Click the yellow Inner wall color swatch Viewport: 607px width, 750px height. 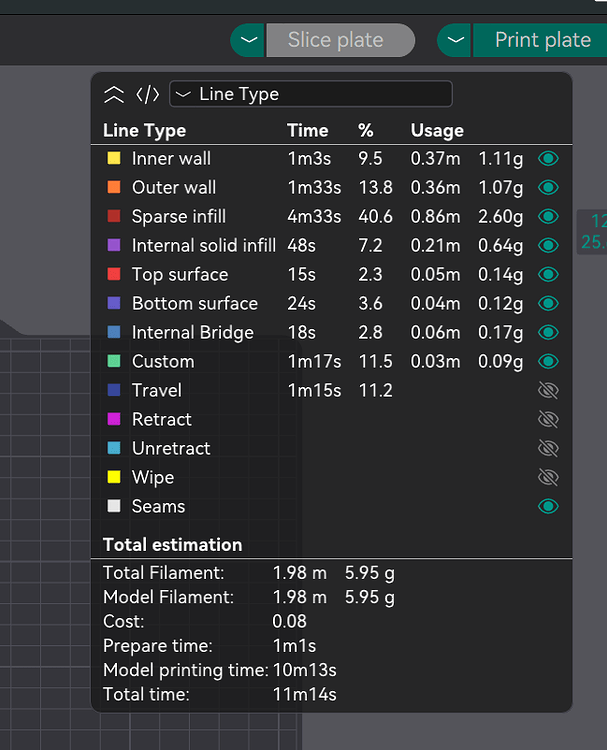pyautogui.click(x=114, y=158)
